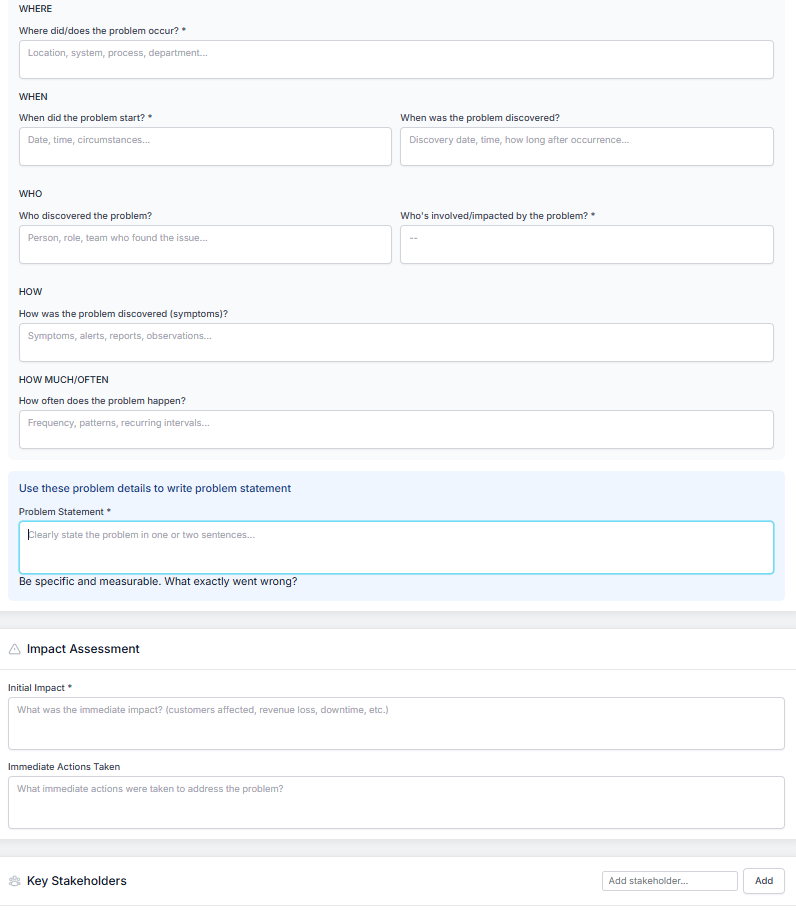Viewport: 796px width, 915px height.
Task: Focus the 'When was the problem discovered' field
Action: (x=586, y=146)
